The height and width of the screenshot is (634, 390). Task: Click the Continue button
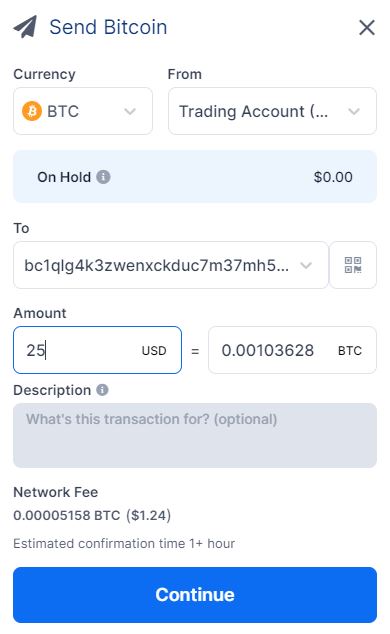click(x=195, y=595)
